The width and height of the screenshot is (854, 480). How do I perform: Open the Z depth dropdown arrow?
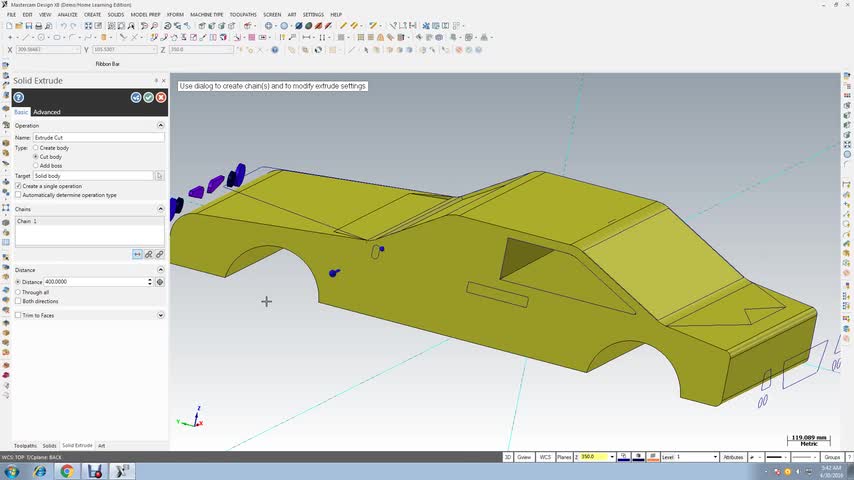click(612, 457)
